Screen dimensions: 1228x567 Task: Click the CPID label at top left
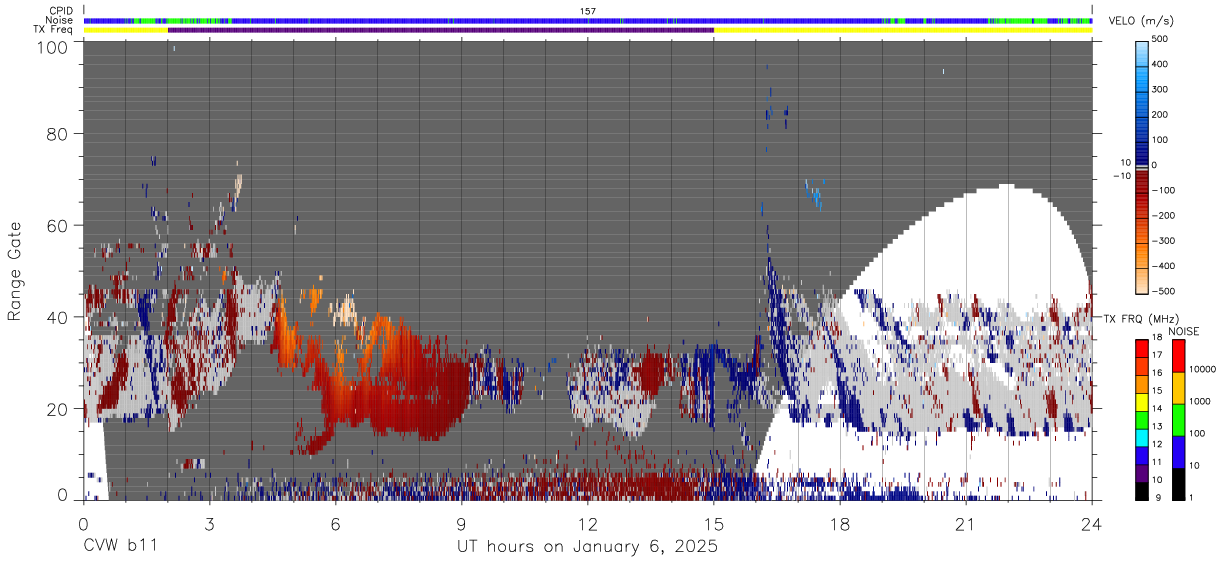[61, 11]
